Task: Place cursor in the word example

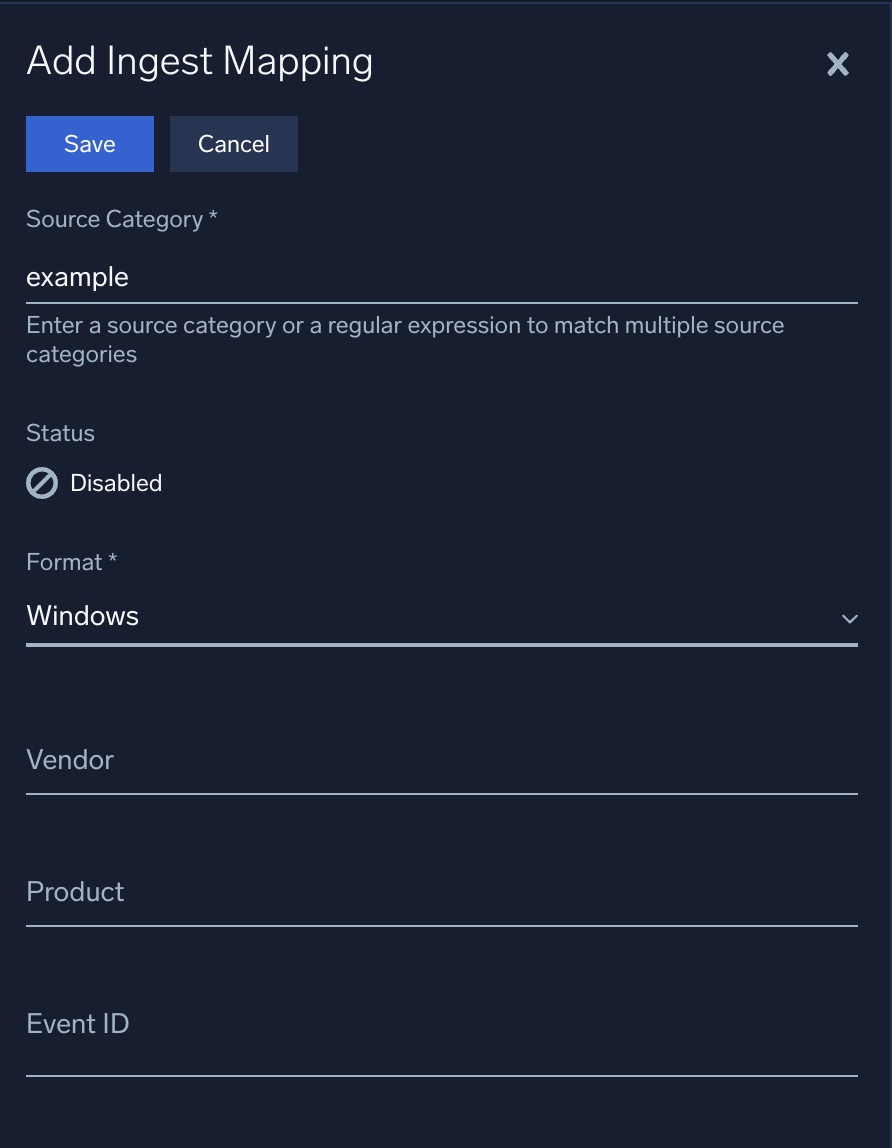Action: [77, 277]
